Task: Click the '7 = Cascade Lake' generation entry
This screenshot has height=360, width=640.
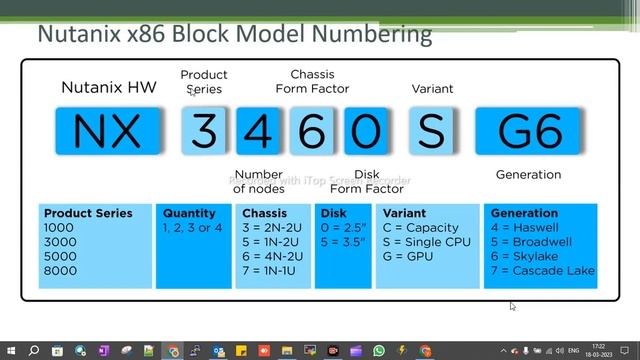Action: click(542, 271)
